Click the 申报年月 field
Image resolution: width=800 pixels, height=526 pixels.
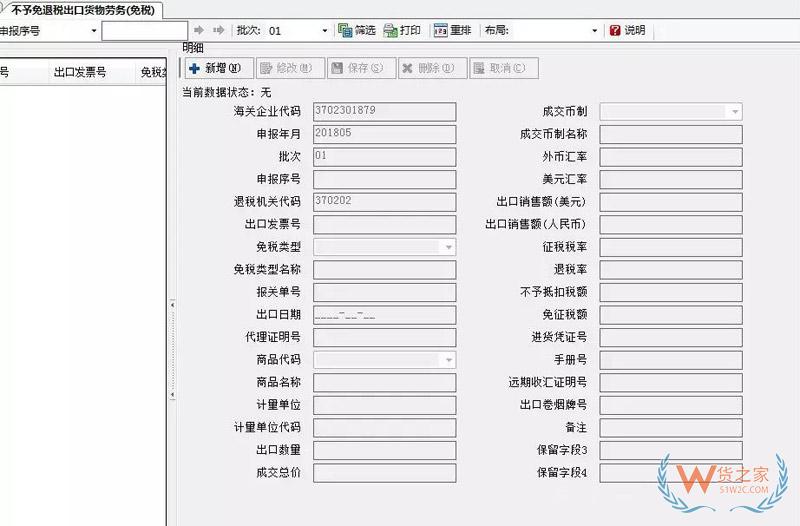pos(385,134)
